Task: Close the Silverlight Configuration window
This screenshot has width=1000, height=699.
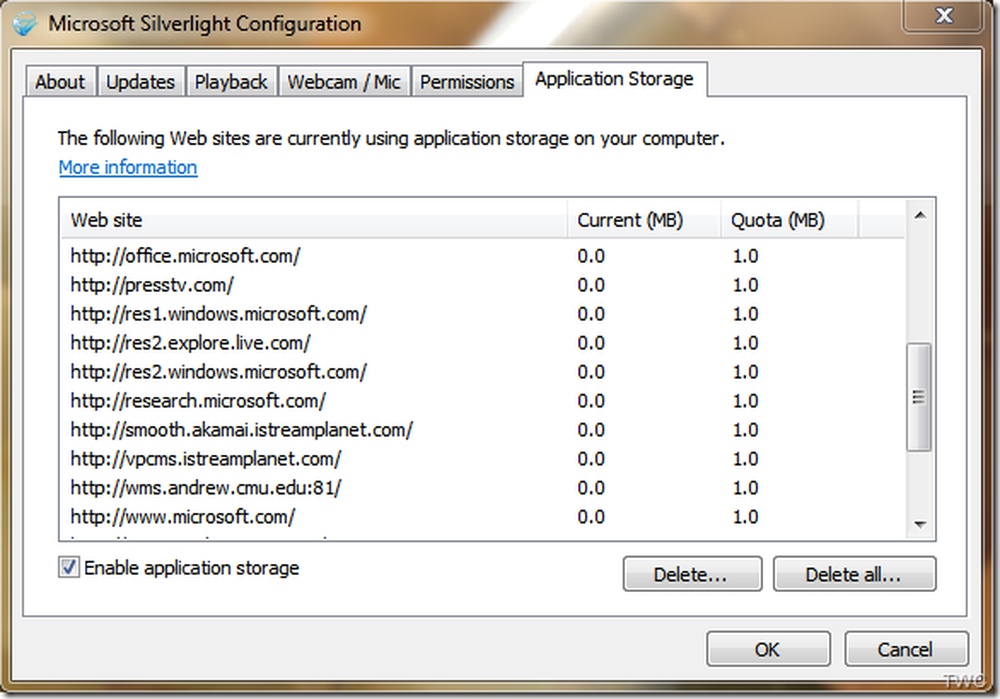Action: pos(943,15)
